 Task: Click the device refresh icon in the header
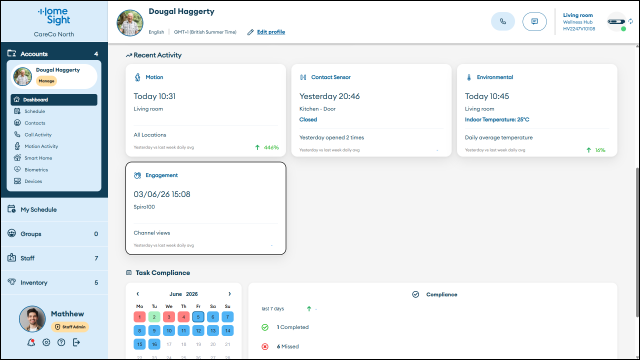[631, 21]
